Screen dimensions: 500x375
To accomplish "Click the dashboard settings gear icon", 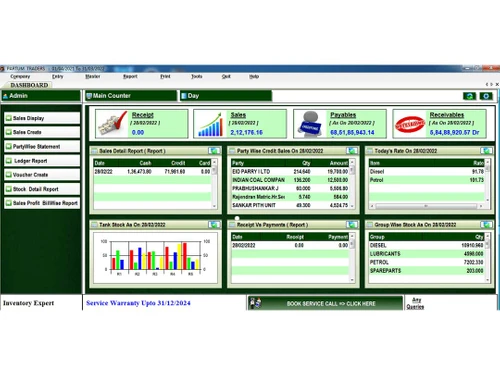I will pyautogui.click(x=486, y=96).
